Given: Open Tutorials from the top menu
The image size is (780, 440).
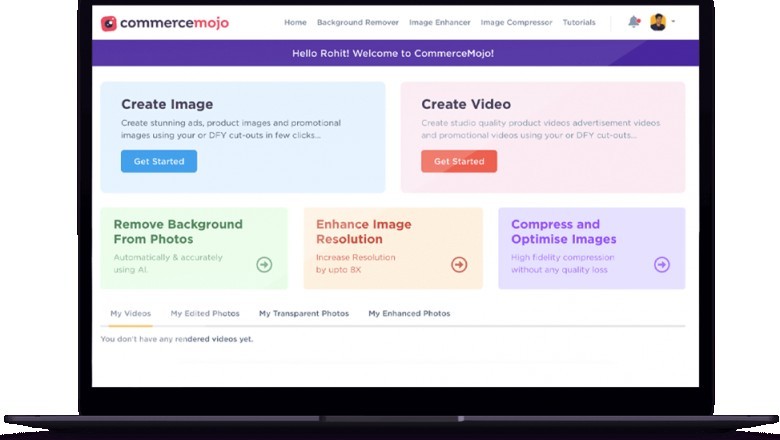Looking at the screenshot, I should (579, 22).
